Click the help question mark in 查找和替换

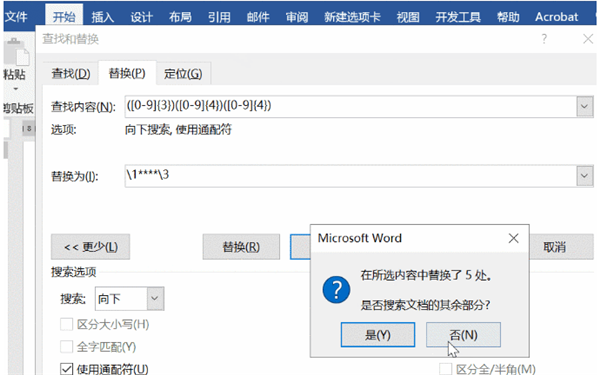[x=544, y=39]
